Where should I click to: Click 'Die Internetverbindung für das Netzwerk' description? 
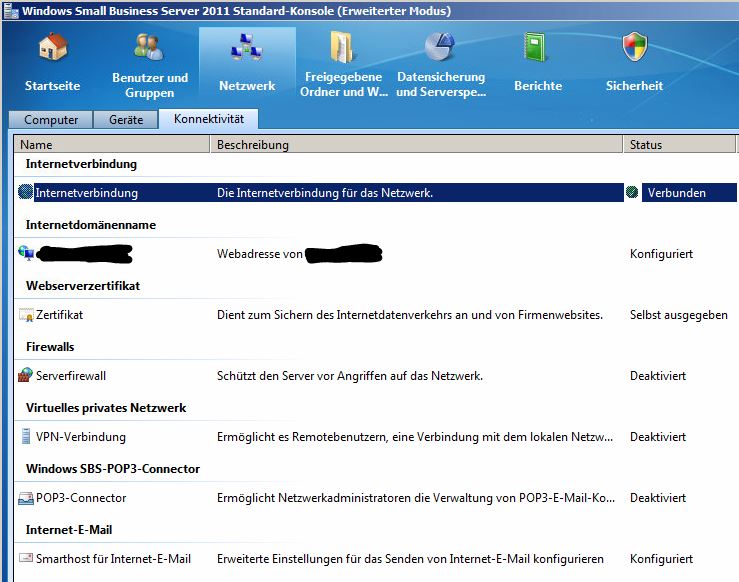click(x=325, y=193)
